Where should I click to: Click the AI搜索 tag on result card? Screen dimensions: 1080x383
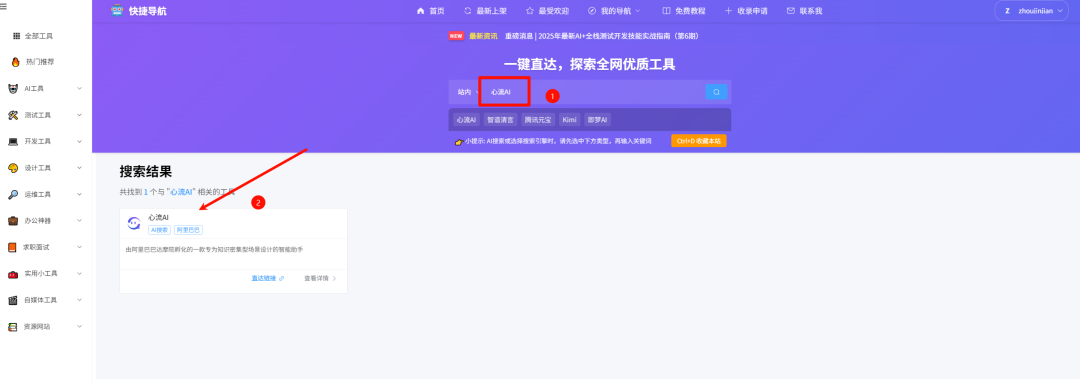pyautogui.click(x=159, y=230)
